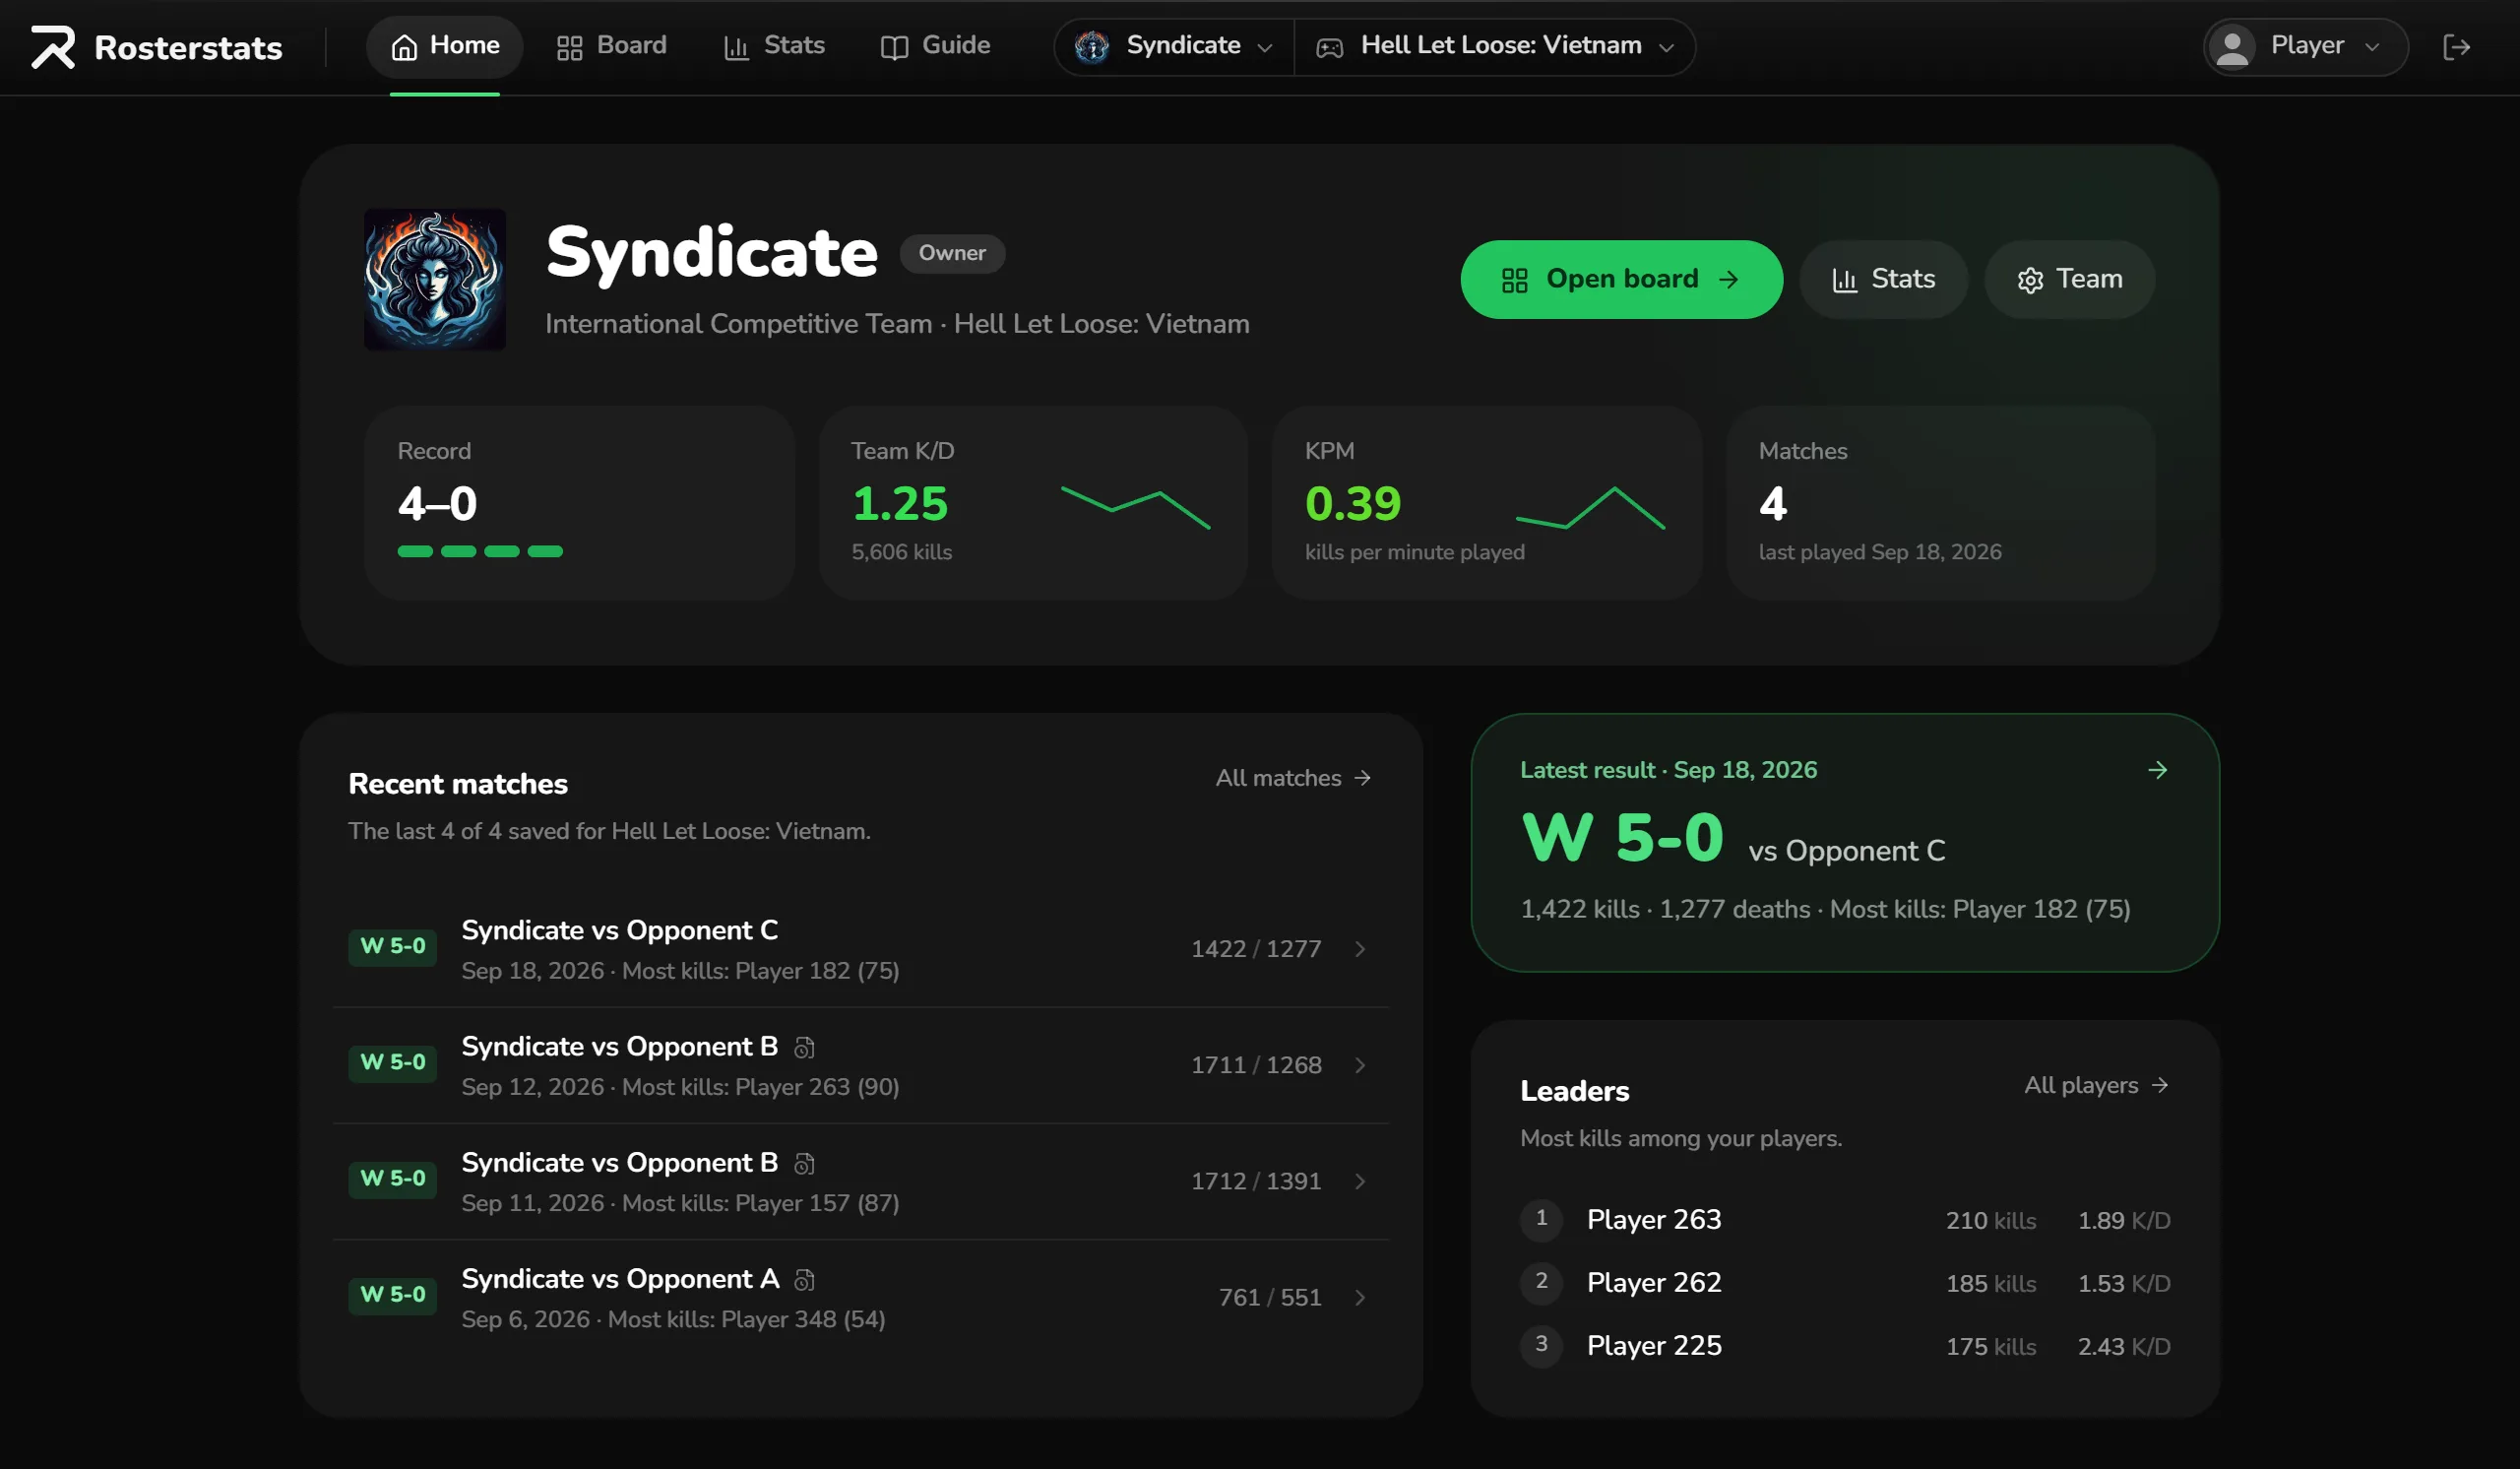Switch to the Stats tab in navbar
2520x1469 pixels.
(x=774, y=46)
